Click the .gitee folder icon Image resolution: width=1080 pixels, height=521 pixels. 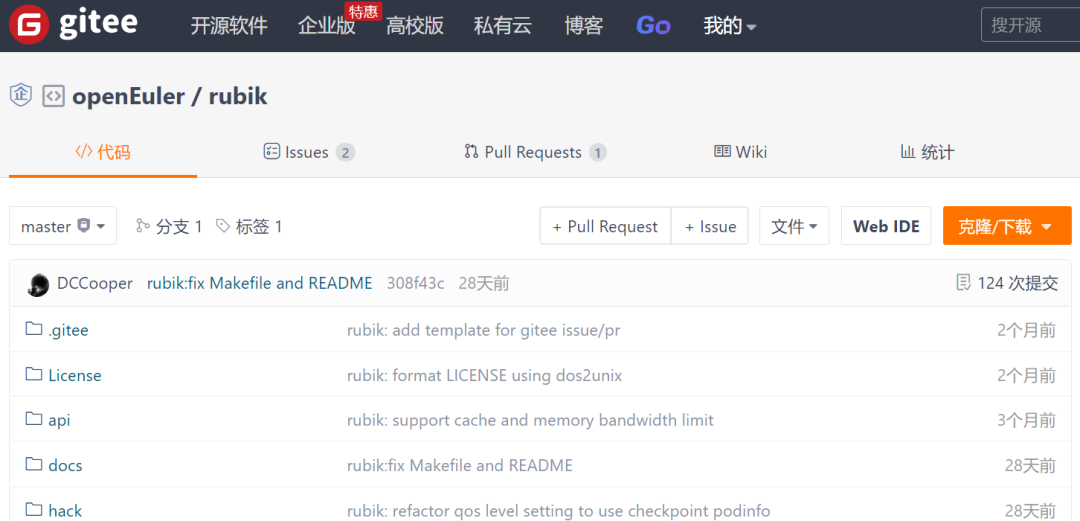point(34,329)
